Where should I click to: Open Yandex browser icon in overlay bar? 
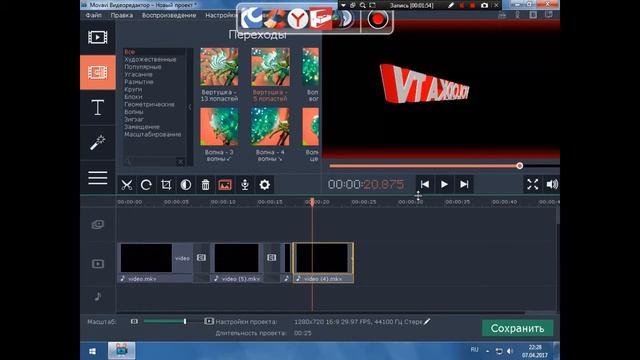298,19
